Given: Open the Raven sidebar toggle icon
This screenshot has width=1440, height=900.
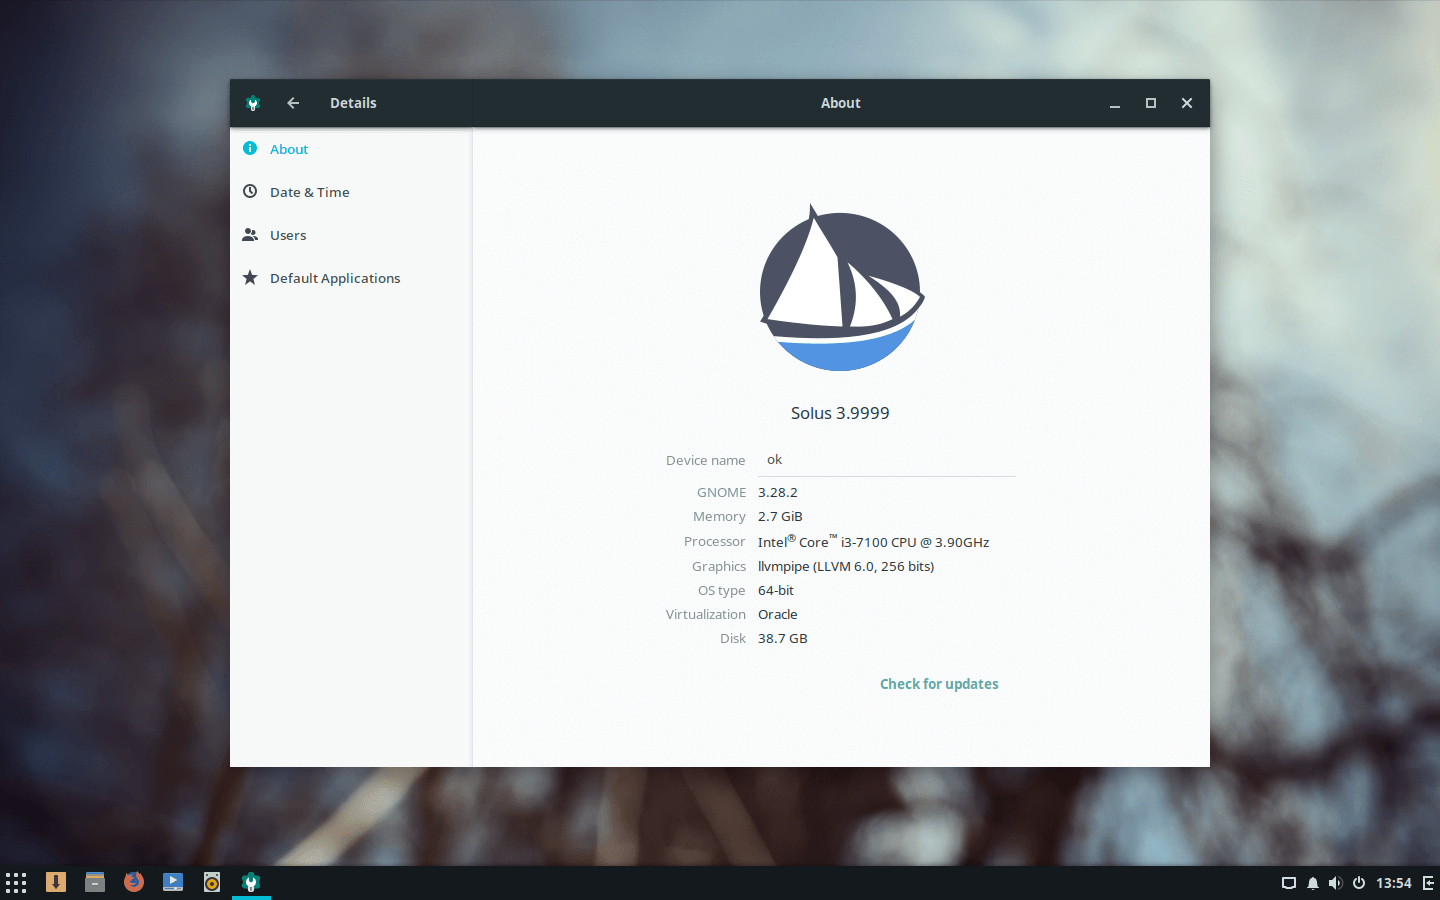Looking at the screenshot, I should tap(1428, 883).
